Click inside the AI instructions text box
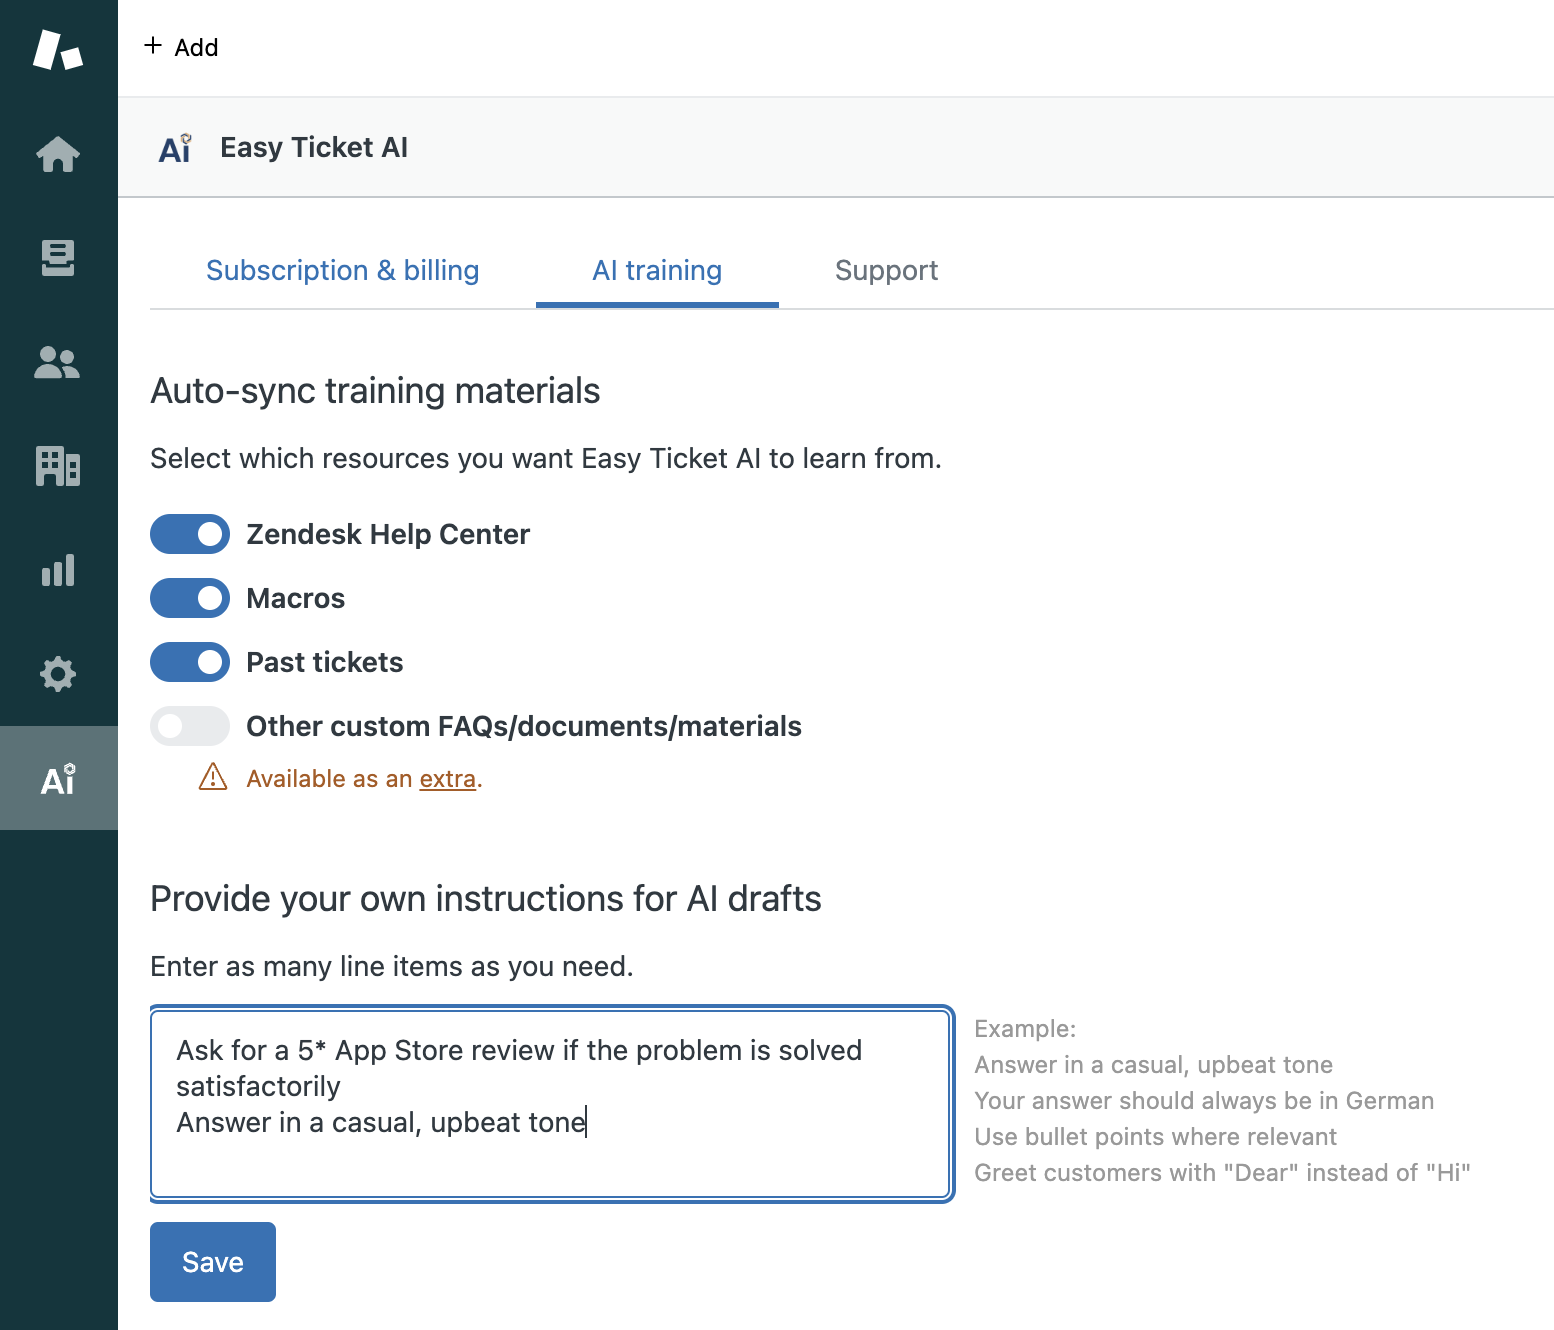Viewport: 1554px width, 1330px height. tap(550, 1104)
